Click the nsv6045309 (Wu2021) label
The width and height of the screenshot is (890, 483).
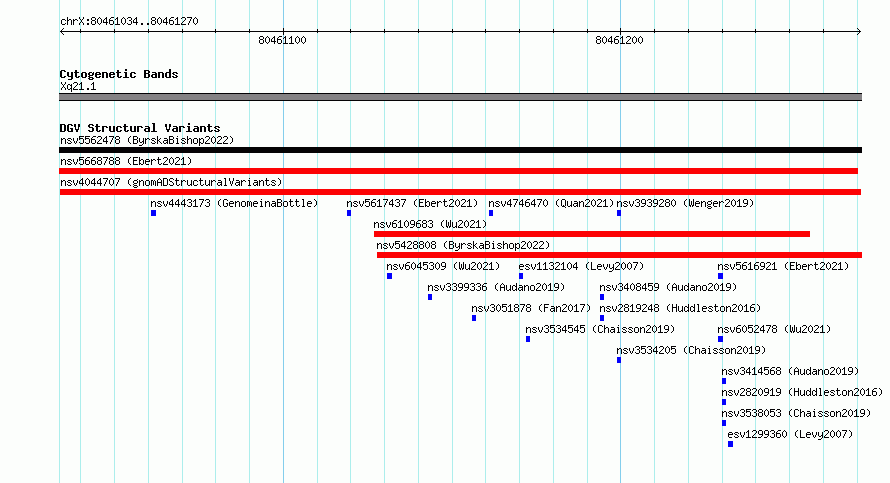(443, 266)
